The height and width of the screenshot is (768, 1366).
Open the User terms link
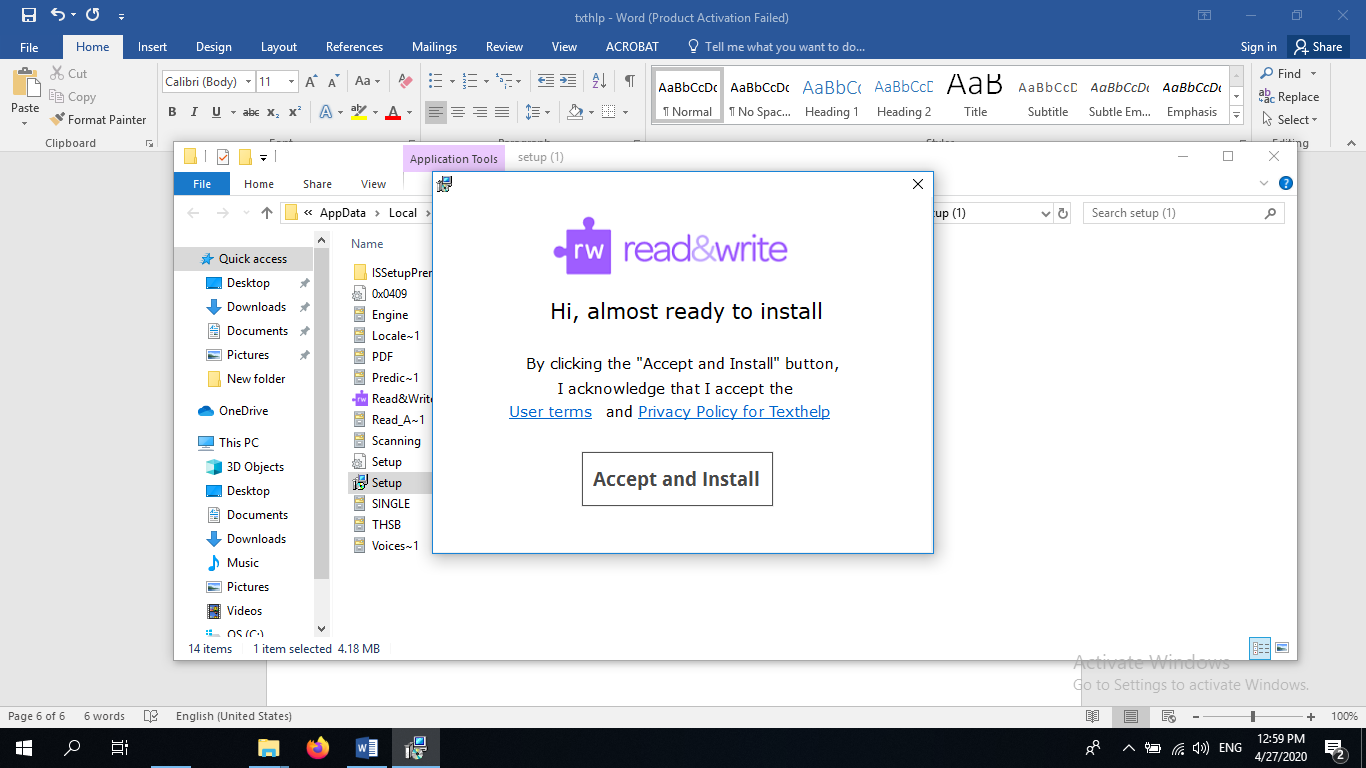coord(550,412)
